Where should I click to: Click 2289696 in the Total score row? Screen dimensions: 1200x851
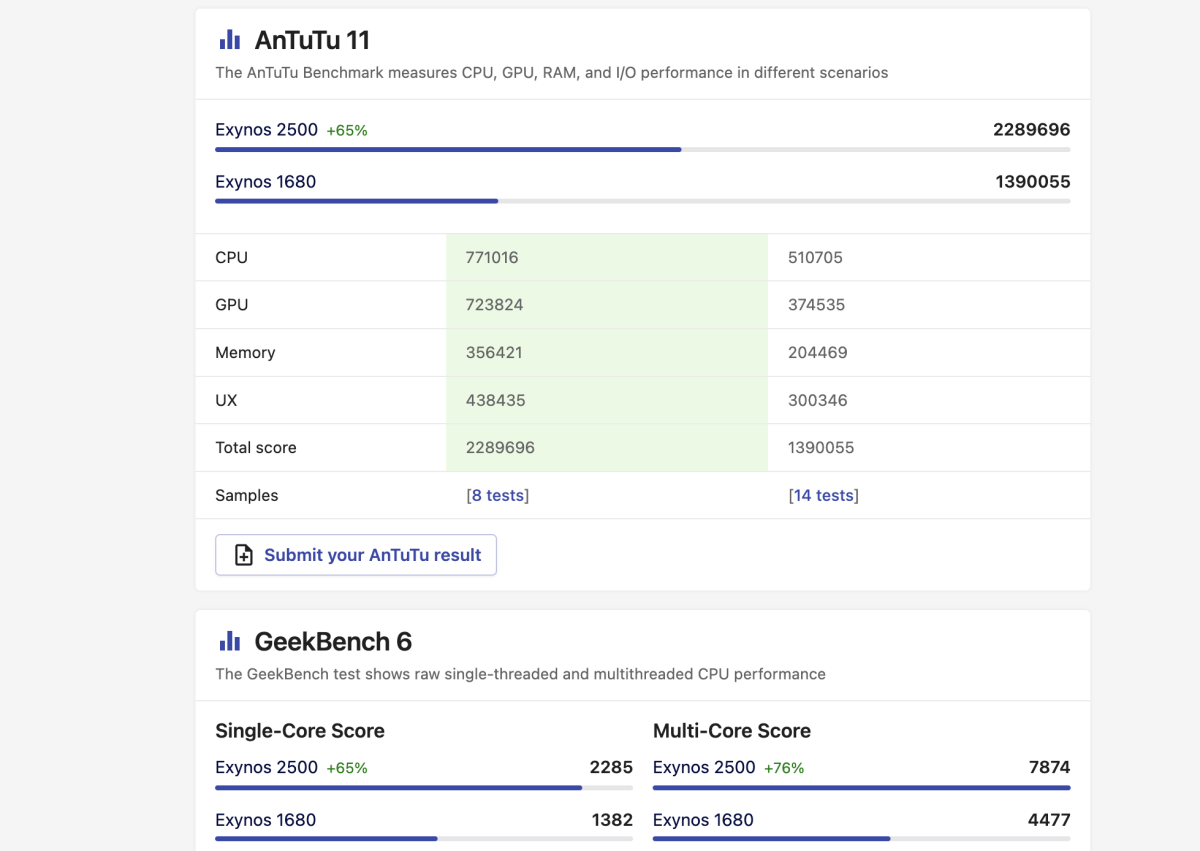(x=500, y=448)
